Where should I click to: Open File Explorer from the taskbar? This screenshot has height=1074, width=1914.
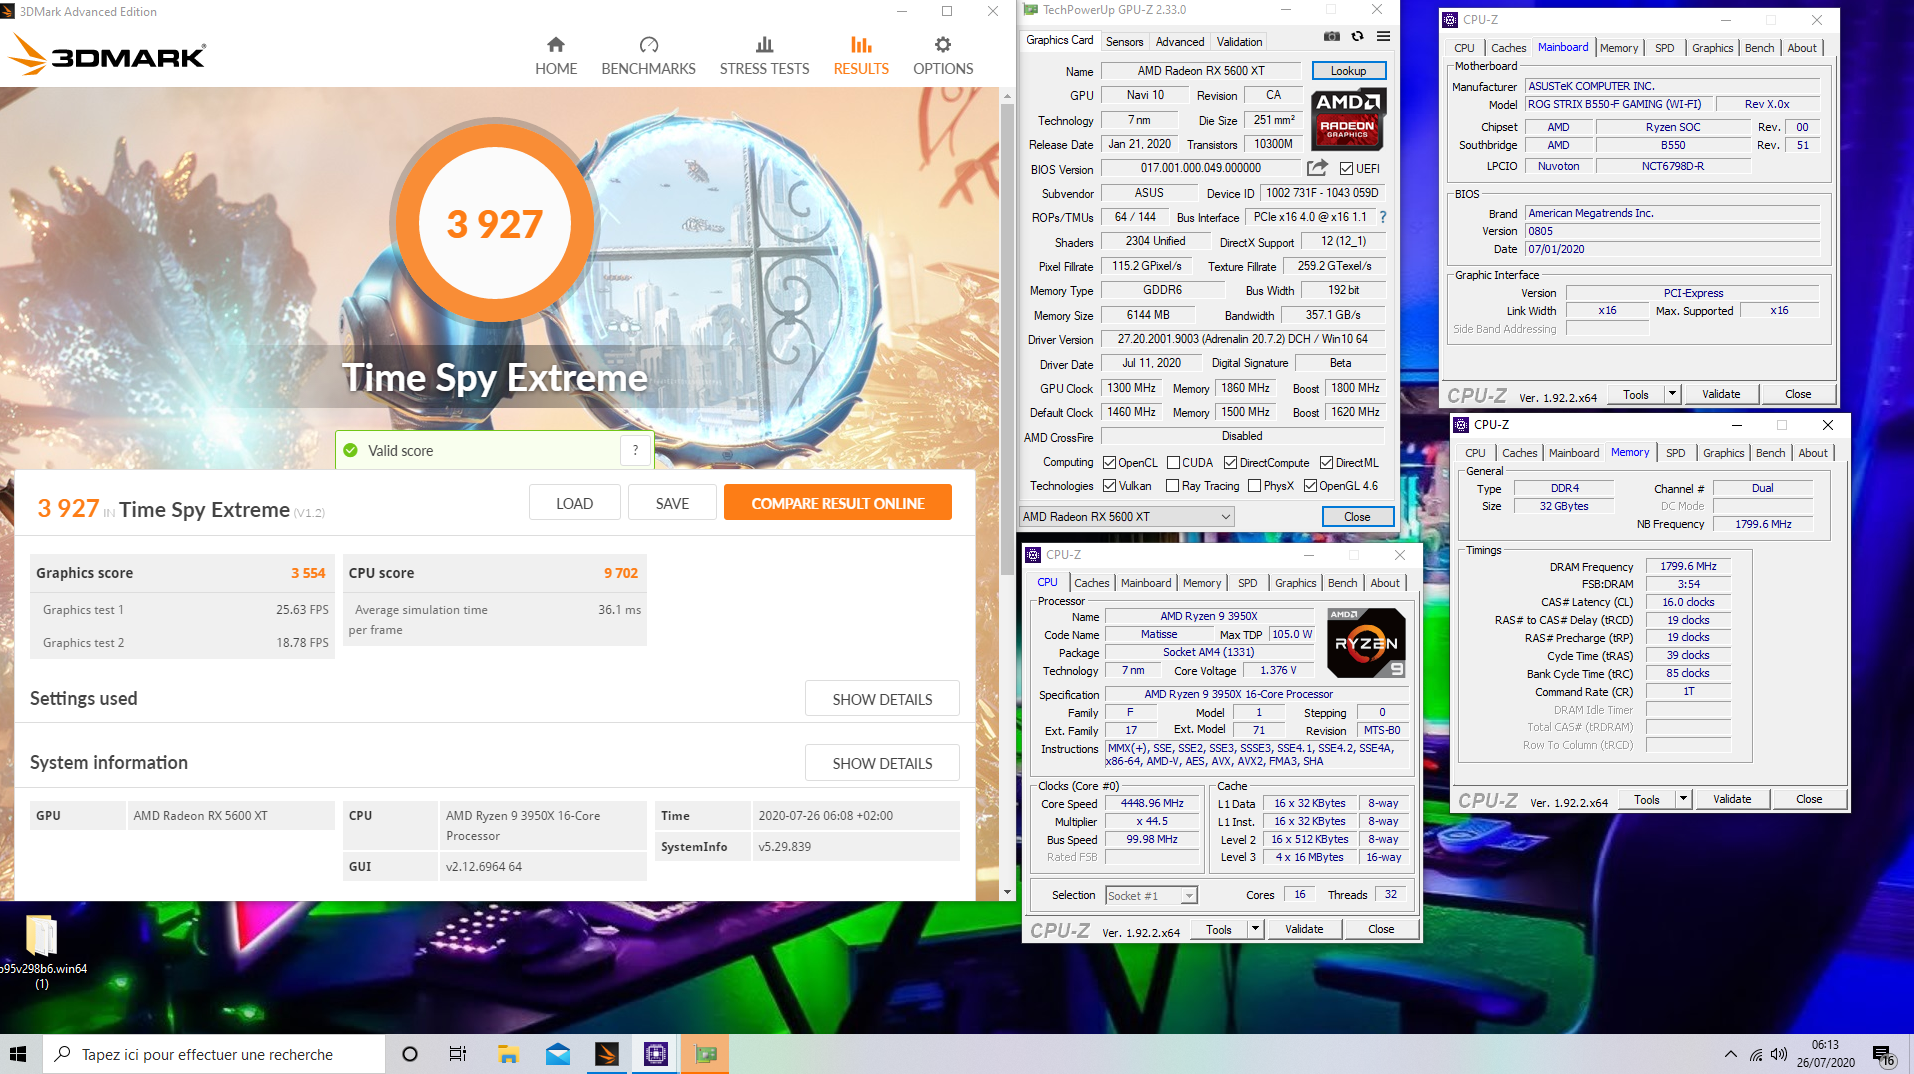508,1054
